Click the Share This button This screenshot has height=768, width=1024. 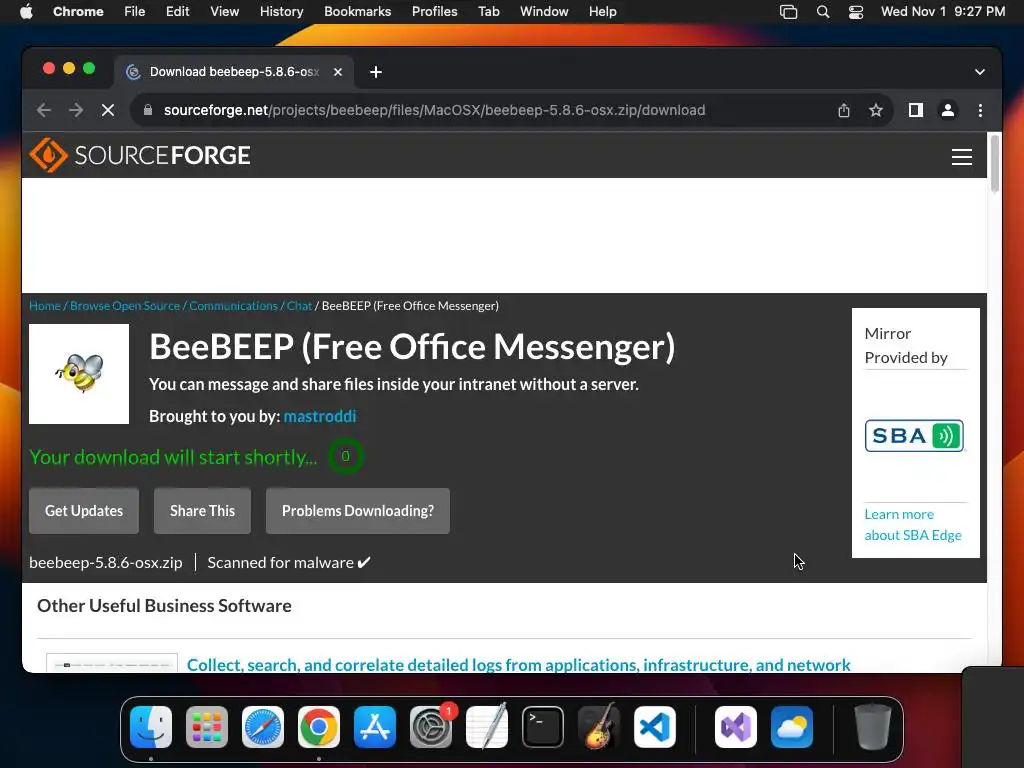coord(202,511)
